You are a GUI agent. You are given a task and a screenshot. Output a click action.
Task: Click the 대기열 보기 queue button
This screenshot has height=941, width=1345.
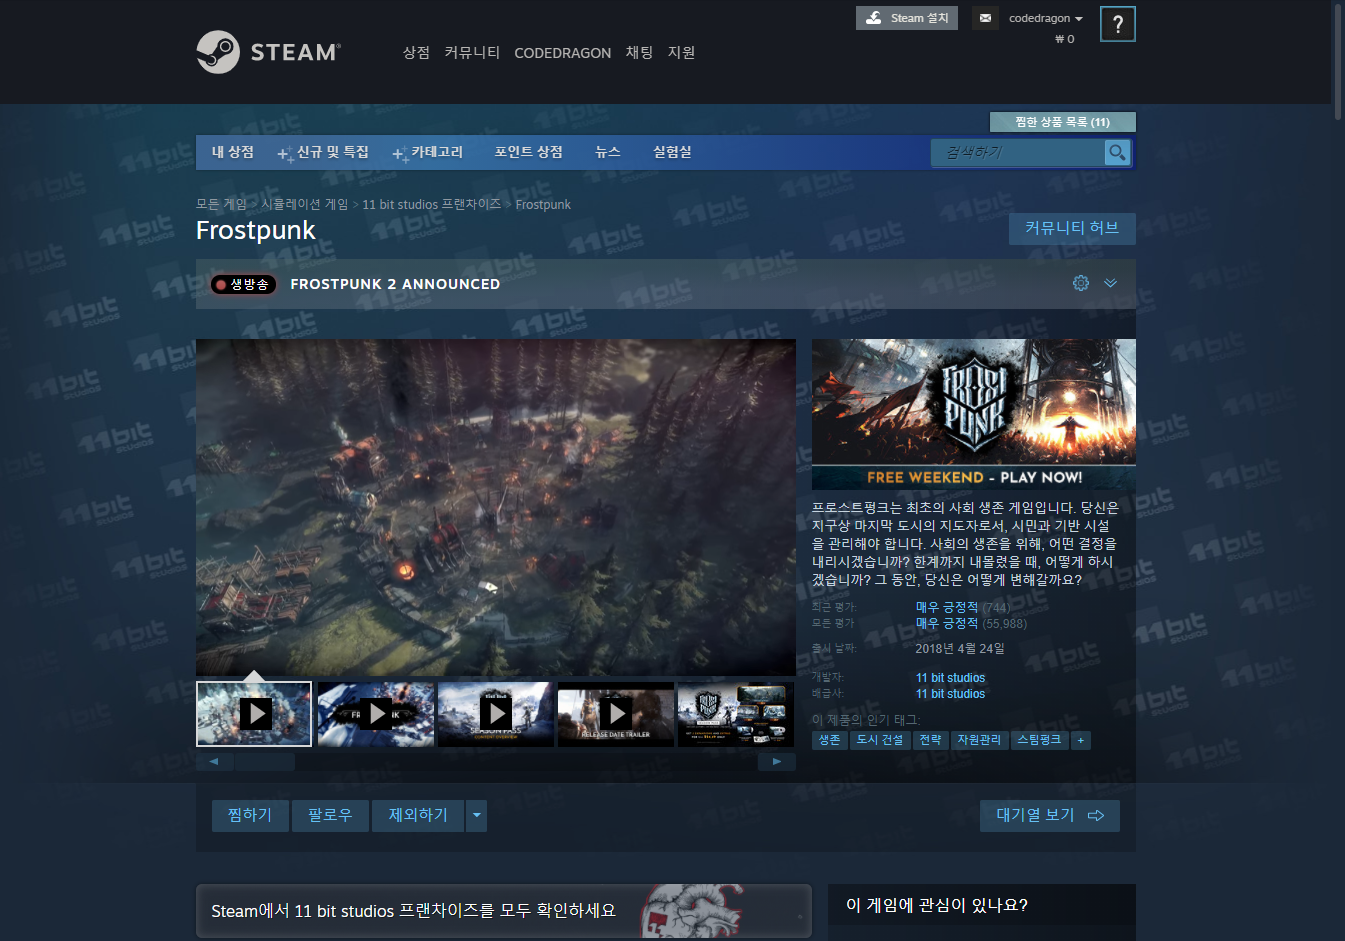(1050, 815)
